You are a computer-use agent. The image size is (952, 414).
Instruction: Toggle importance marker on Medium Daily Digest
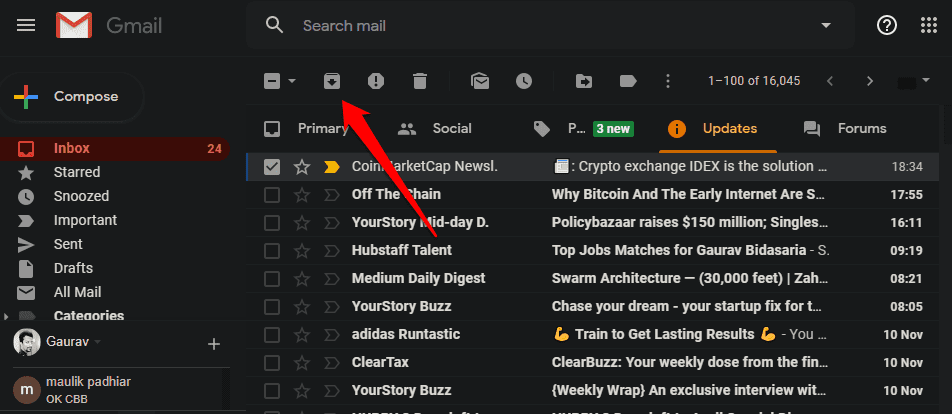[x=332, y=279]
